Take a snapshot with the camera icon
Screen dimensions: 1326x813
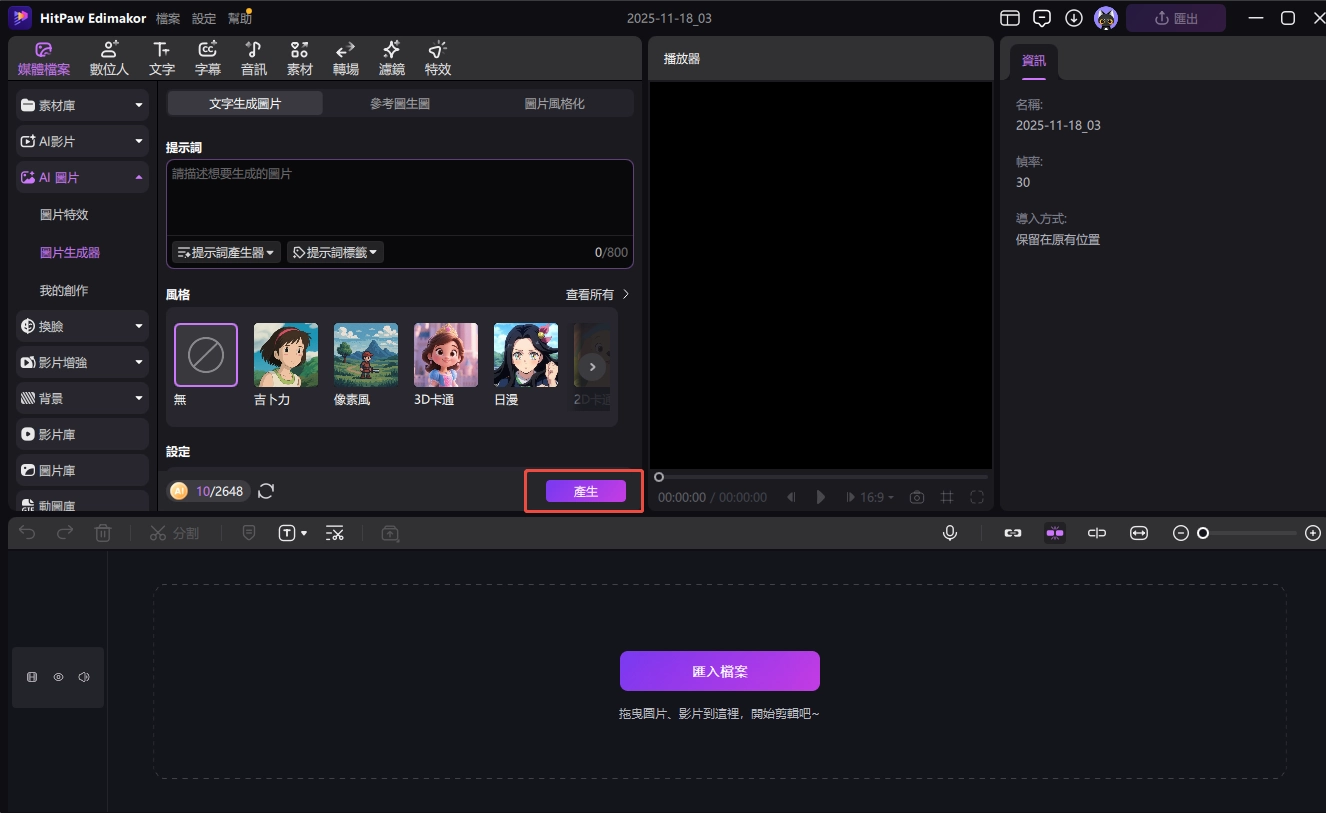point(916,496)
